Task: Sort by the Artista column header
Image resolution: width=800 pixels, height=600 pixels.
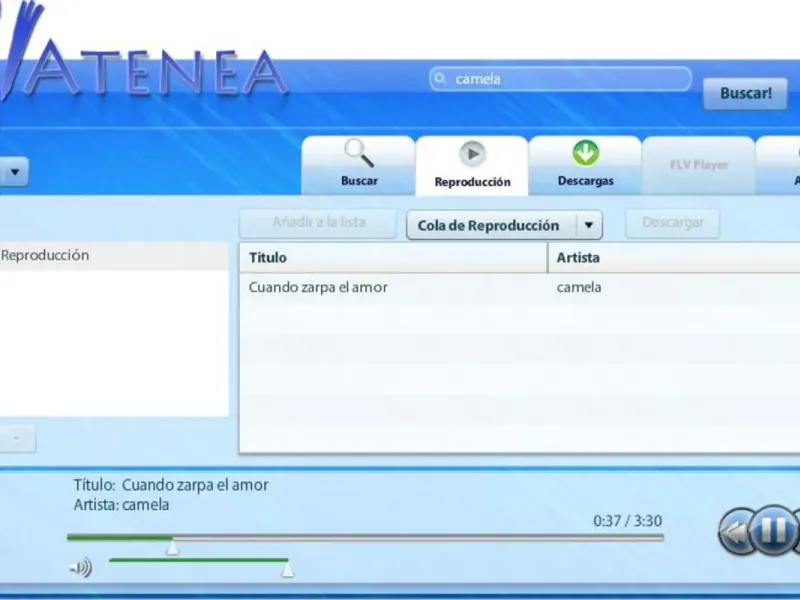Action: (674, 258)
